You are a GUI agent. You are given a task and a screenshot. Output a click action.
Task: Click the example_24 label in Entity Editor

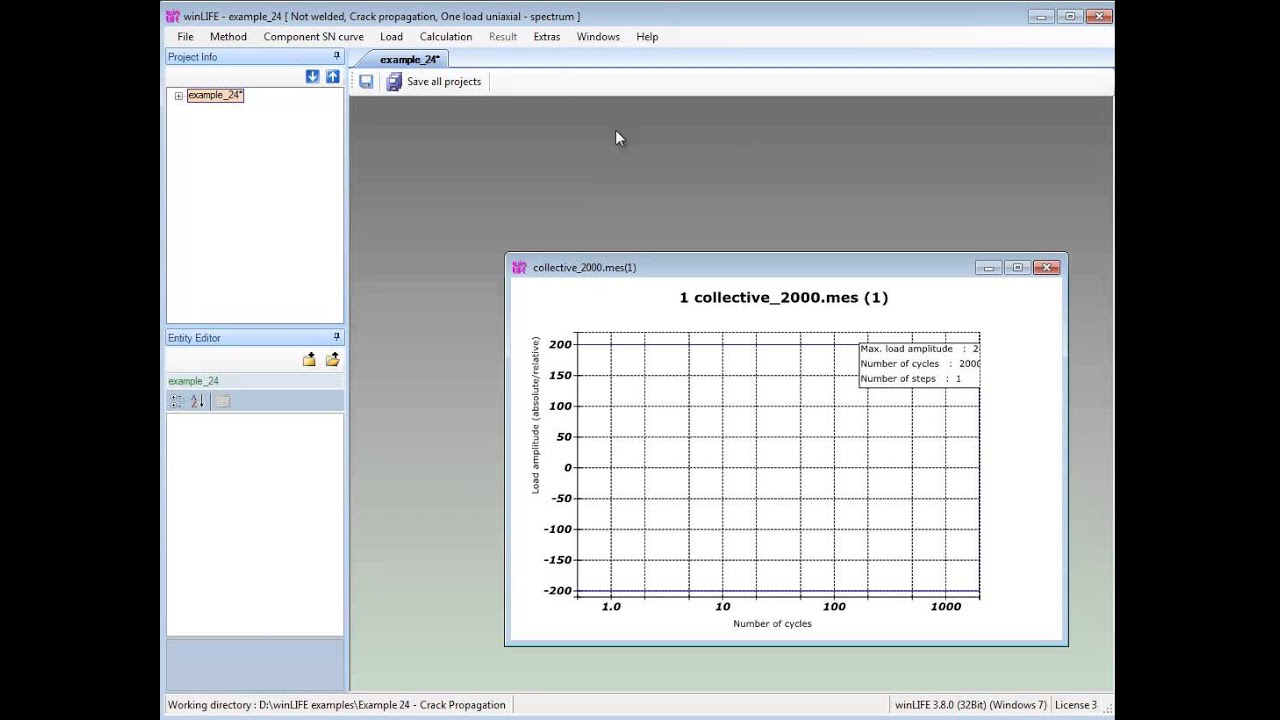click(x=193, y=381)
